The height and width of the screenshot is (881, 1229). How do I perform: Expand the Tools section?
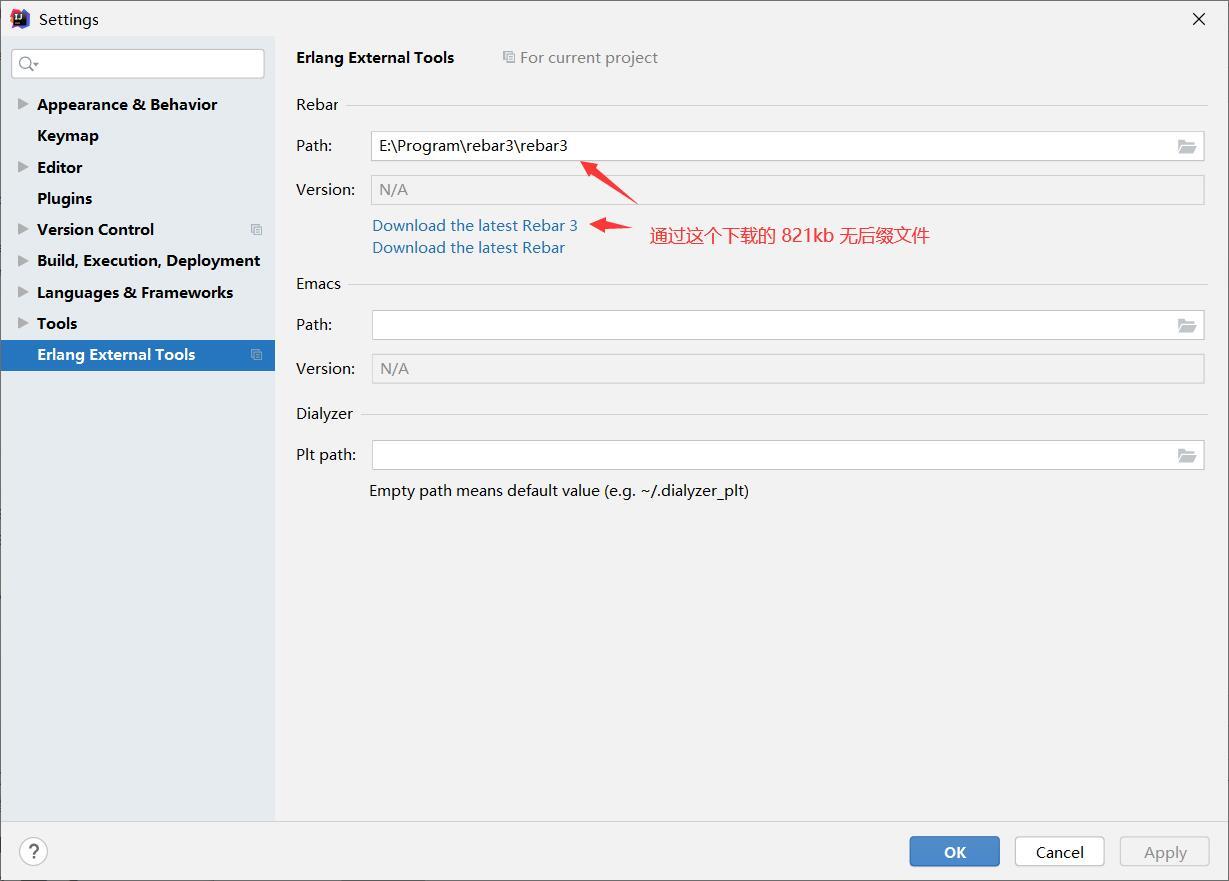(x=23, y=323)
